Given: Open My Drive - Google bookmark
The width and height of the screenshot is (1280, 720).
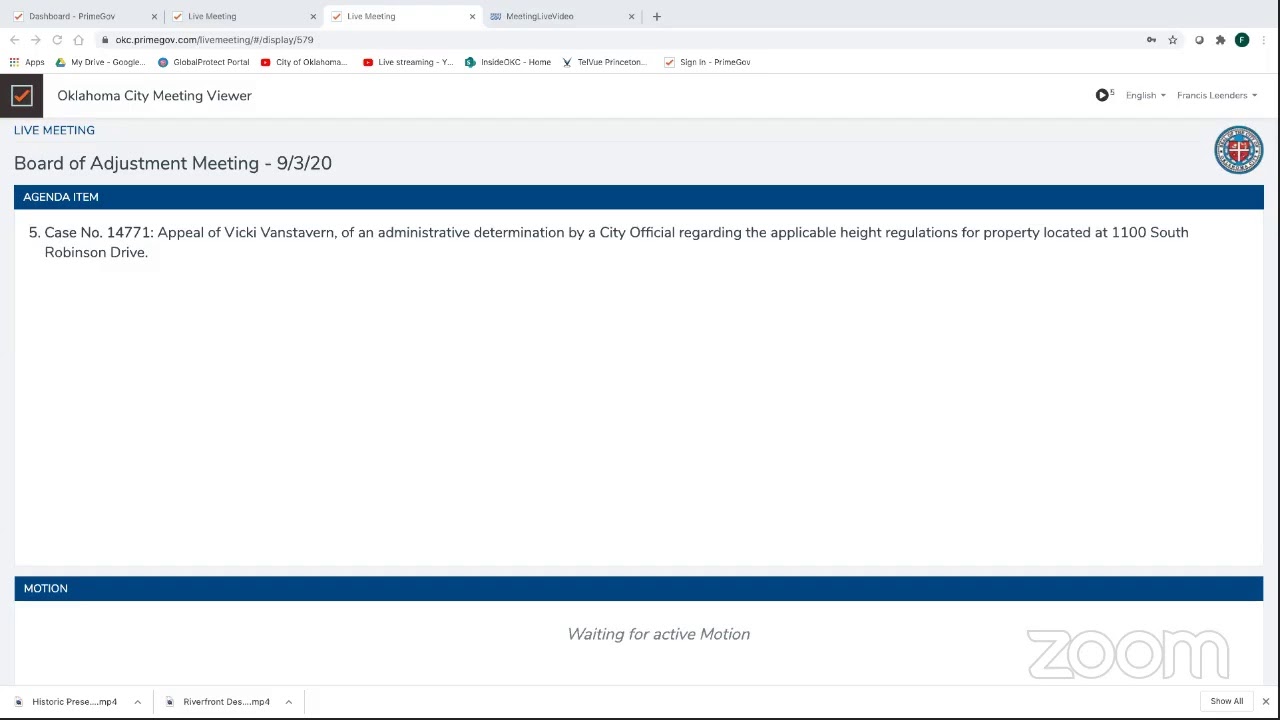Looking at the screenshot, I should [100, 62].
